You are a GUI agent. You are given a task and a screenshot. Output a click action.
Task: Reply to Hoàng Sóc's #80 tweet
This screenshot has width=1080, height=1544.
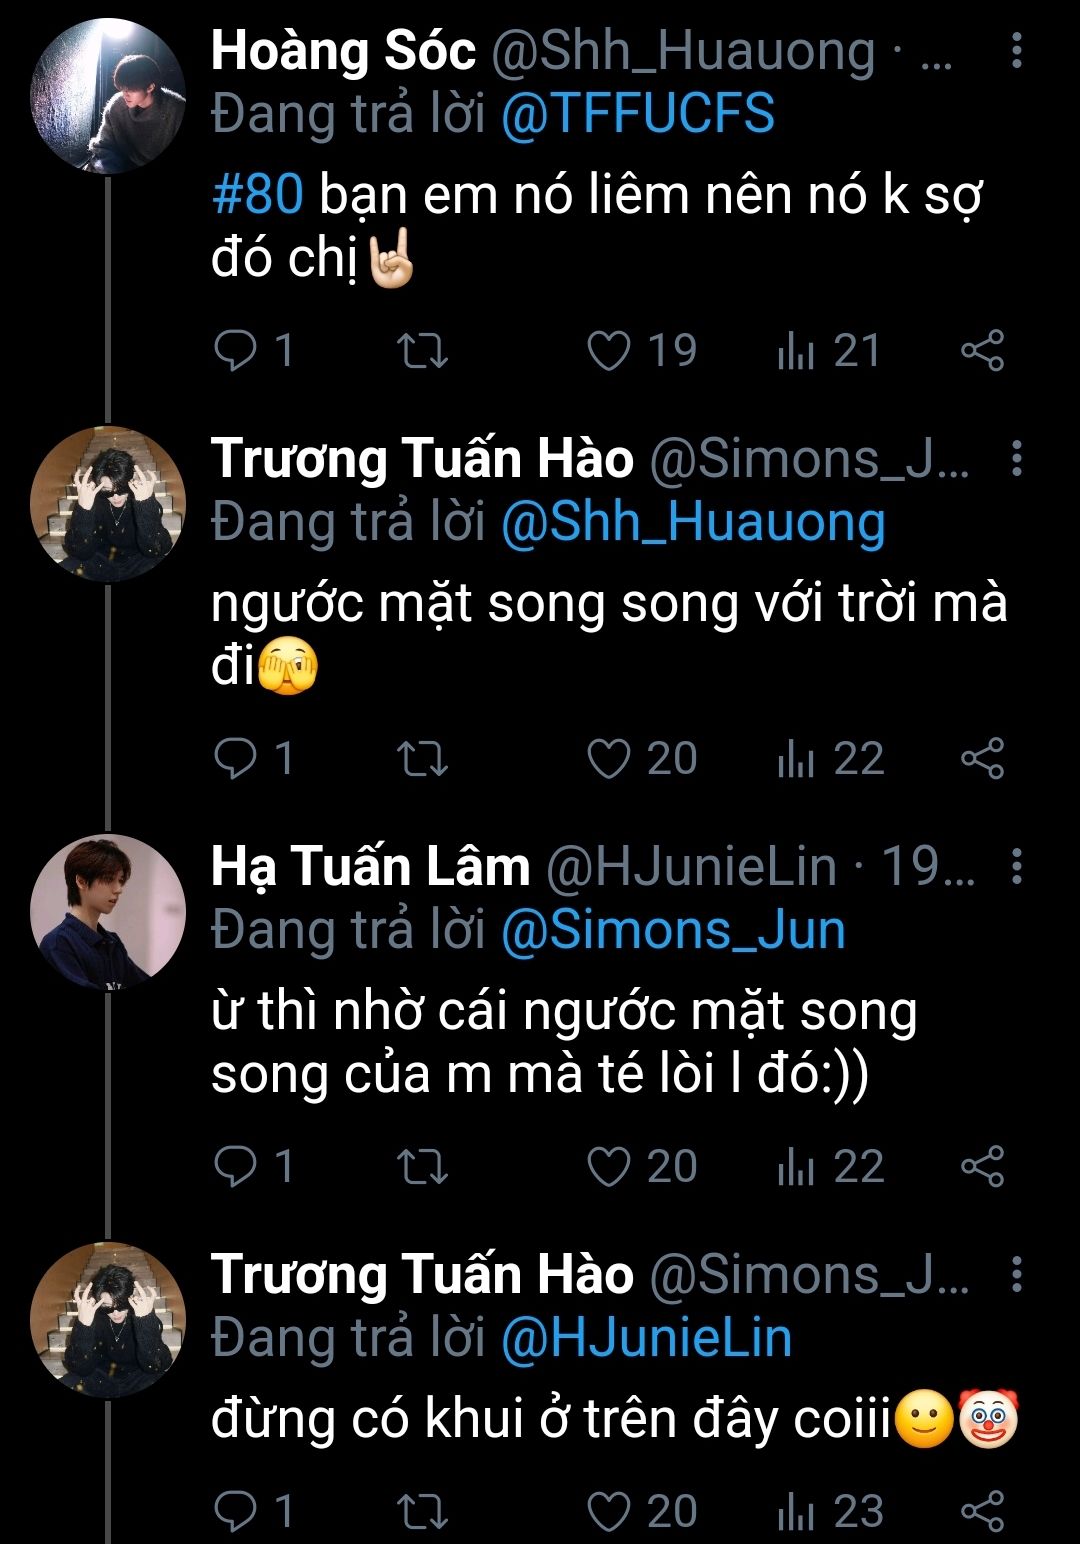click(x=237, y=351)
